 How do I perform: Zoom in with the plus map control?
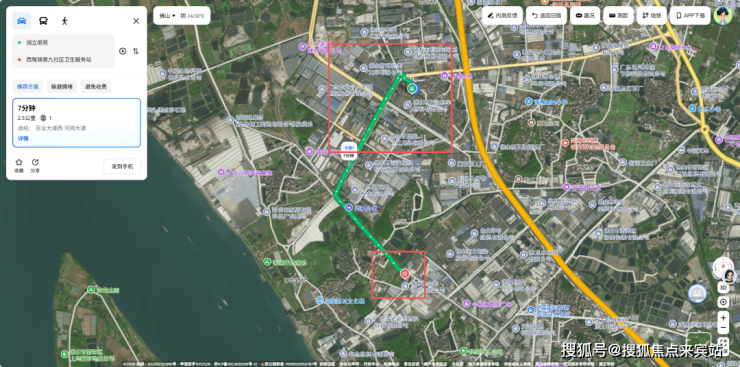pyautogui.click(x=723, y=317)
